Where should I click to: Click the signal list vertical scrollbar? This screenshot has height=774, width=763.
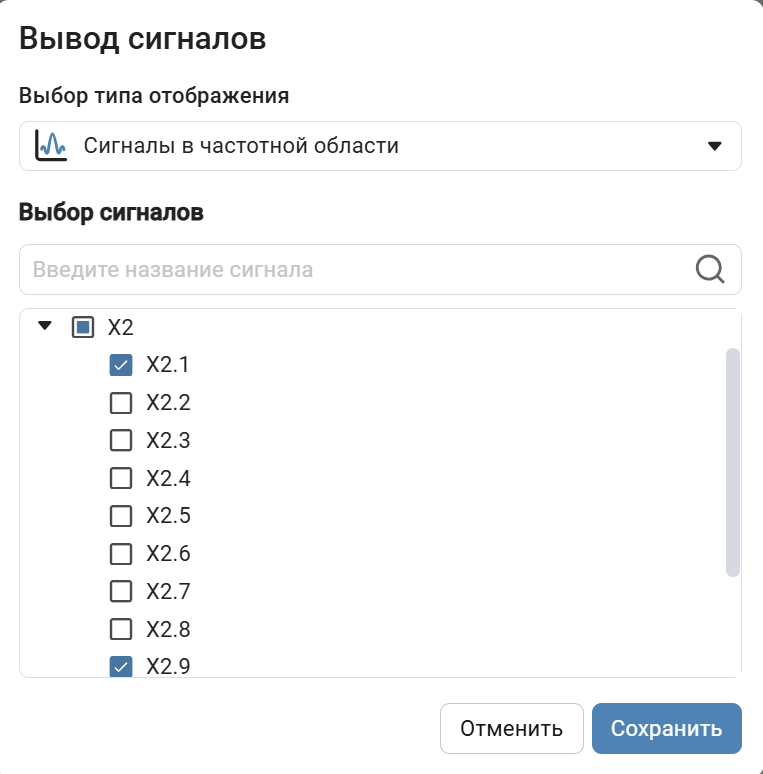click(732, 462)
